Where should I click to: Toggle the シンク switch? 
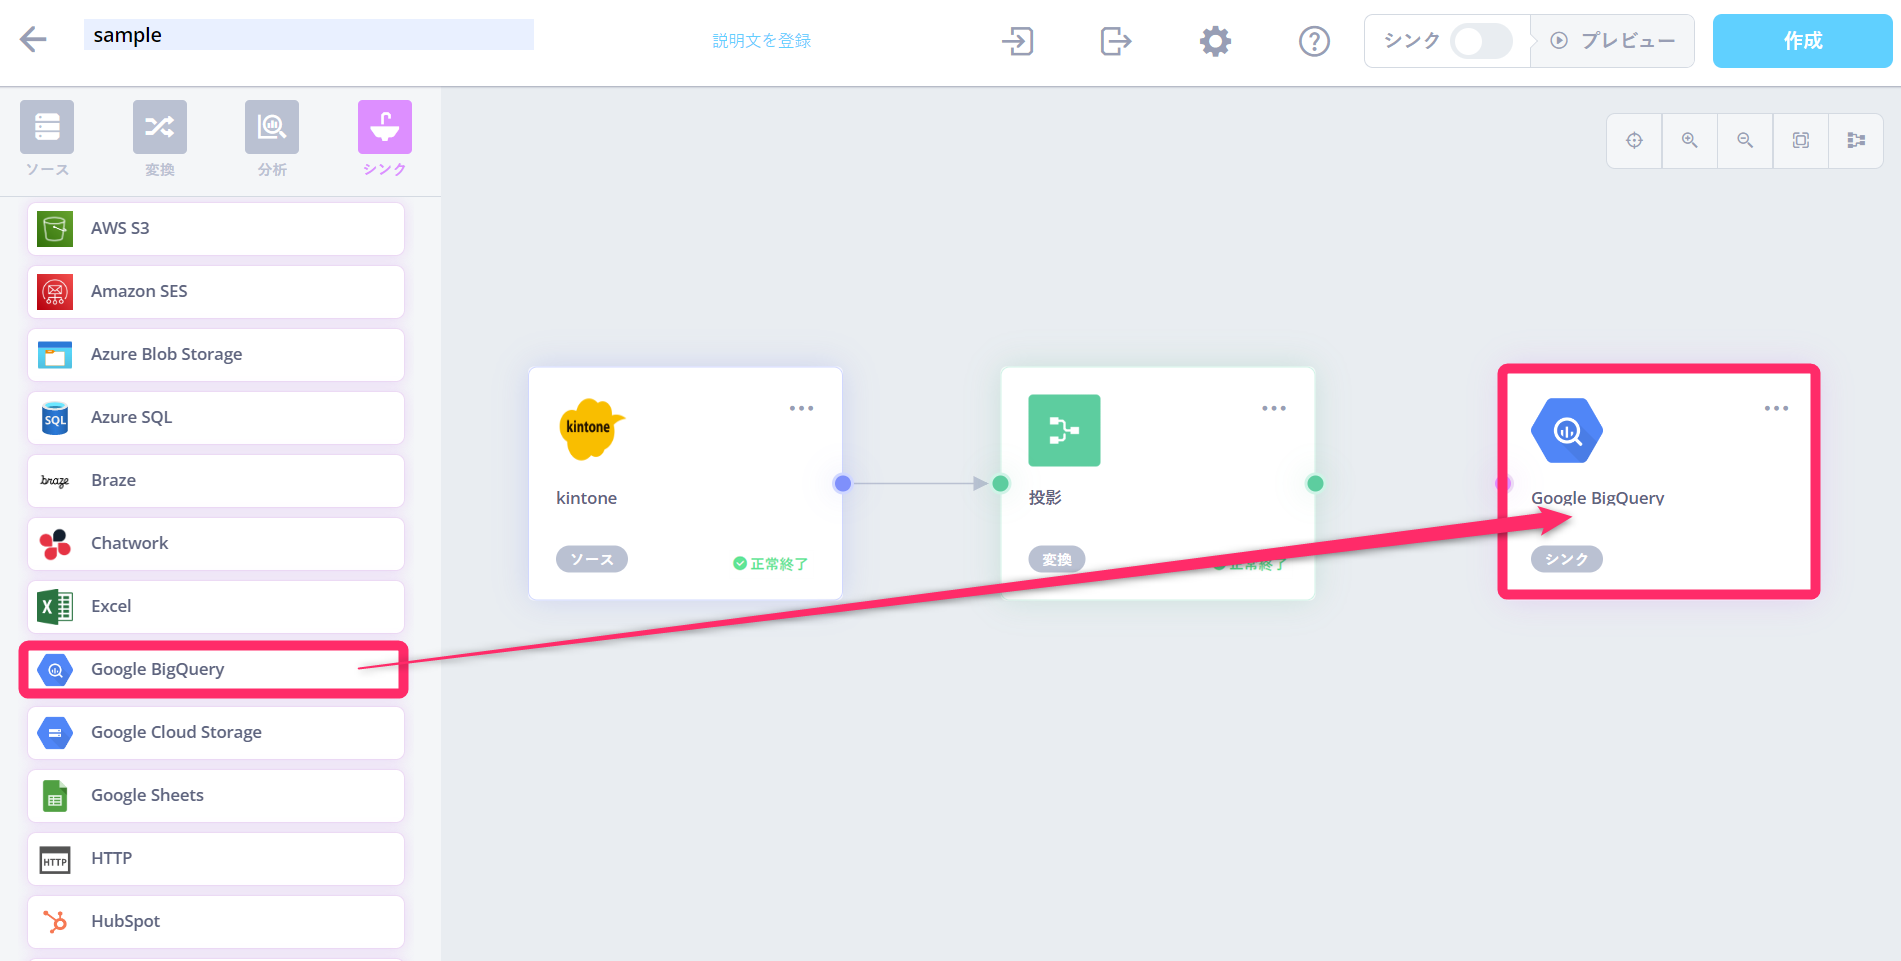point(1481,41)
